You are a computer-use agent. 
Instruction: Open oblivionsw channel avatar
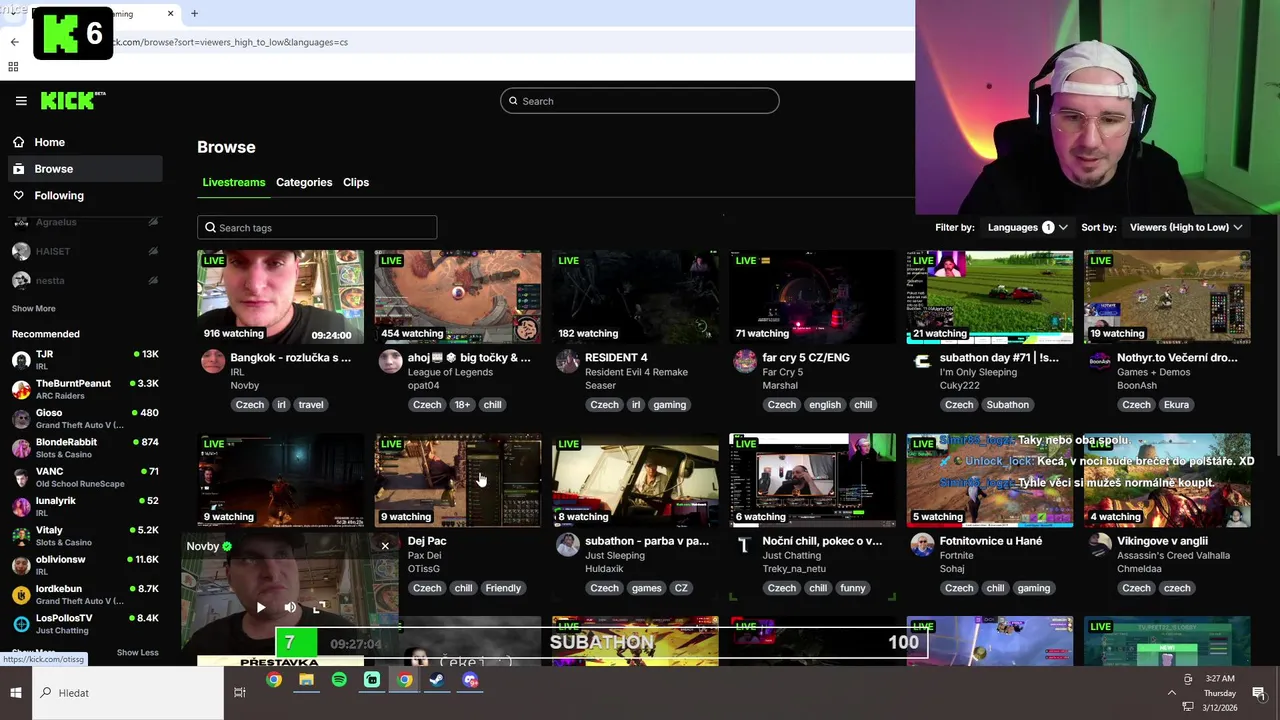21,565
